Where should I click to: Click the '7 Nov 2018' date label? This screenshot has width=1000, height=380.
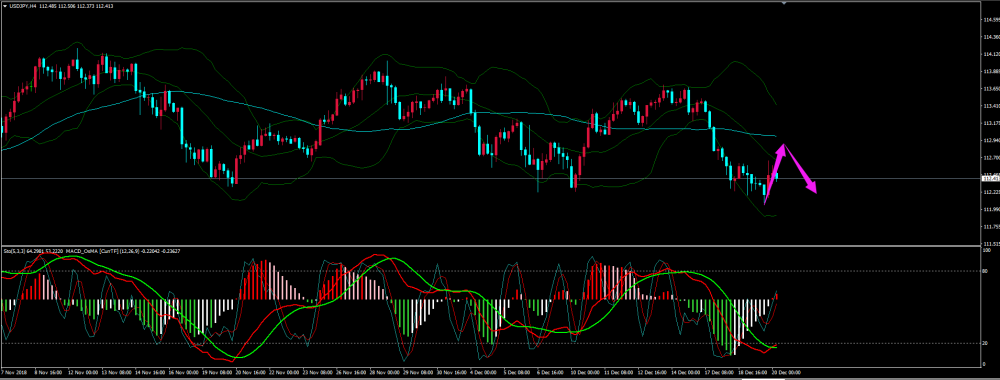pyautogui.click(x=15, y=371)
